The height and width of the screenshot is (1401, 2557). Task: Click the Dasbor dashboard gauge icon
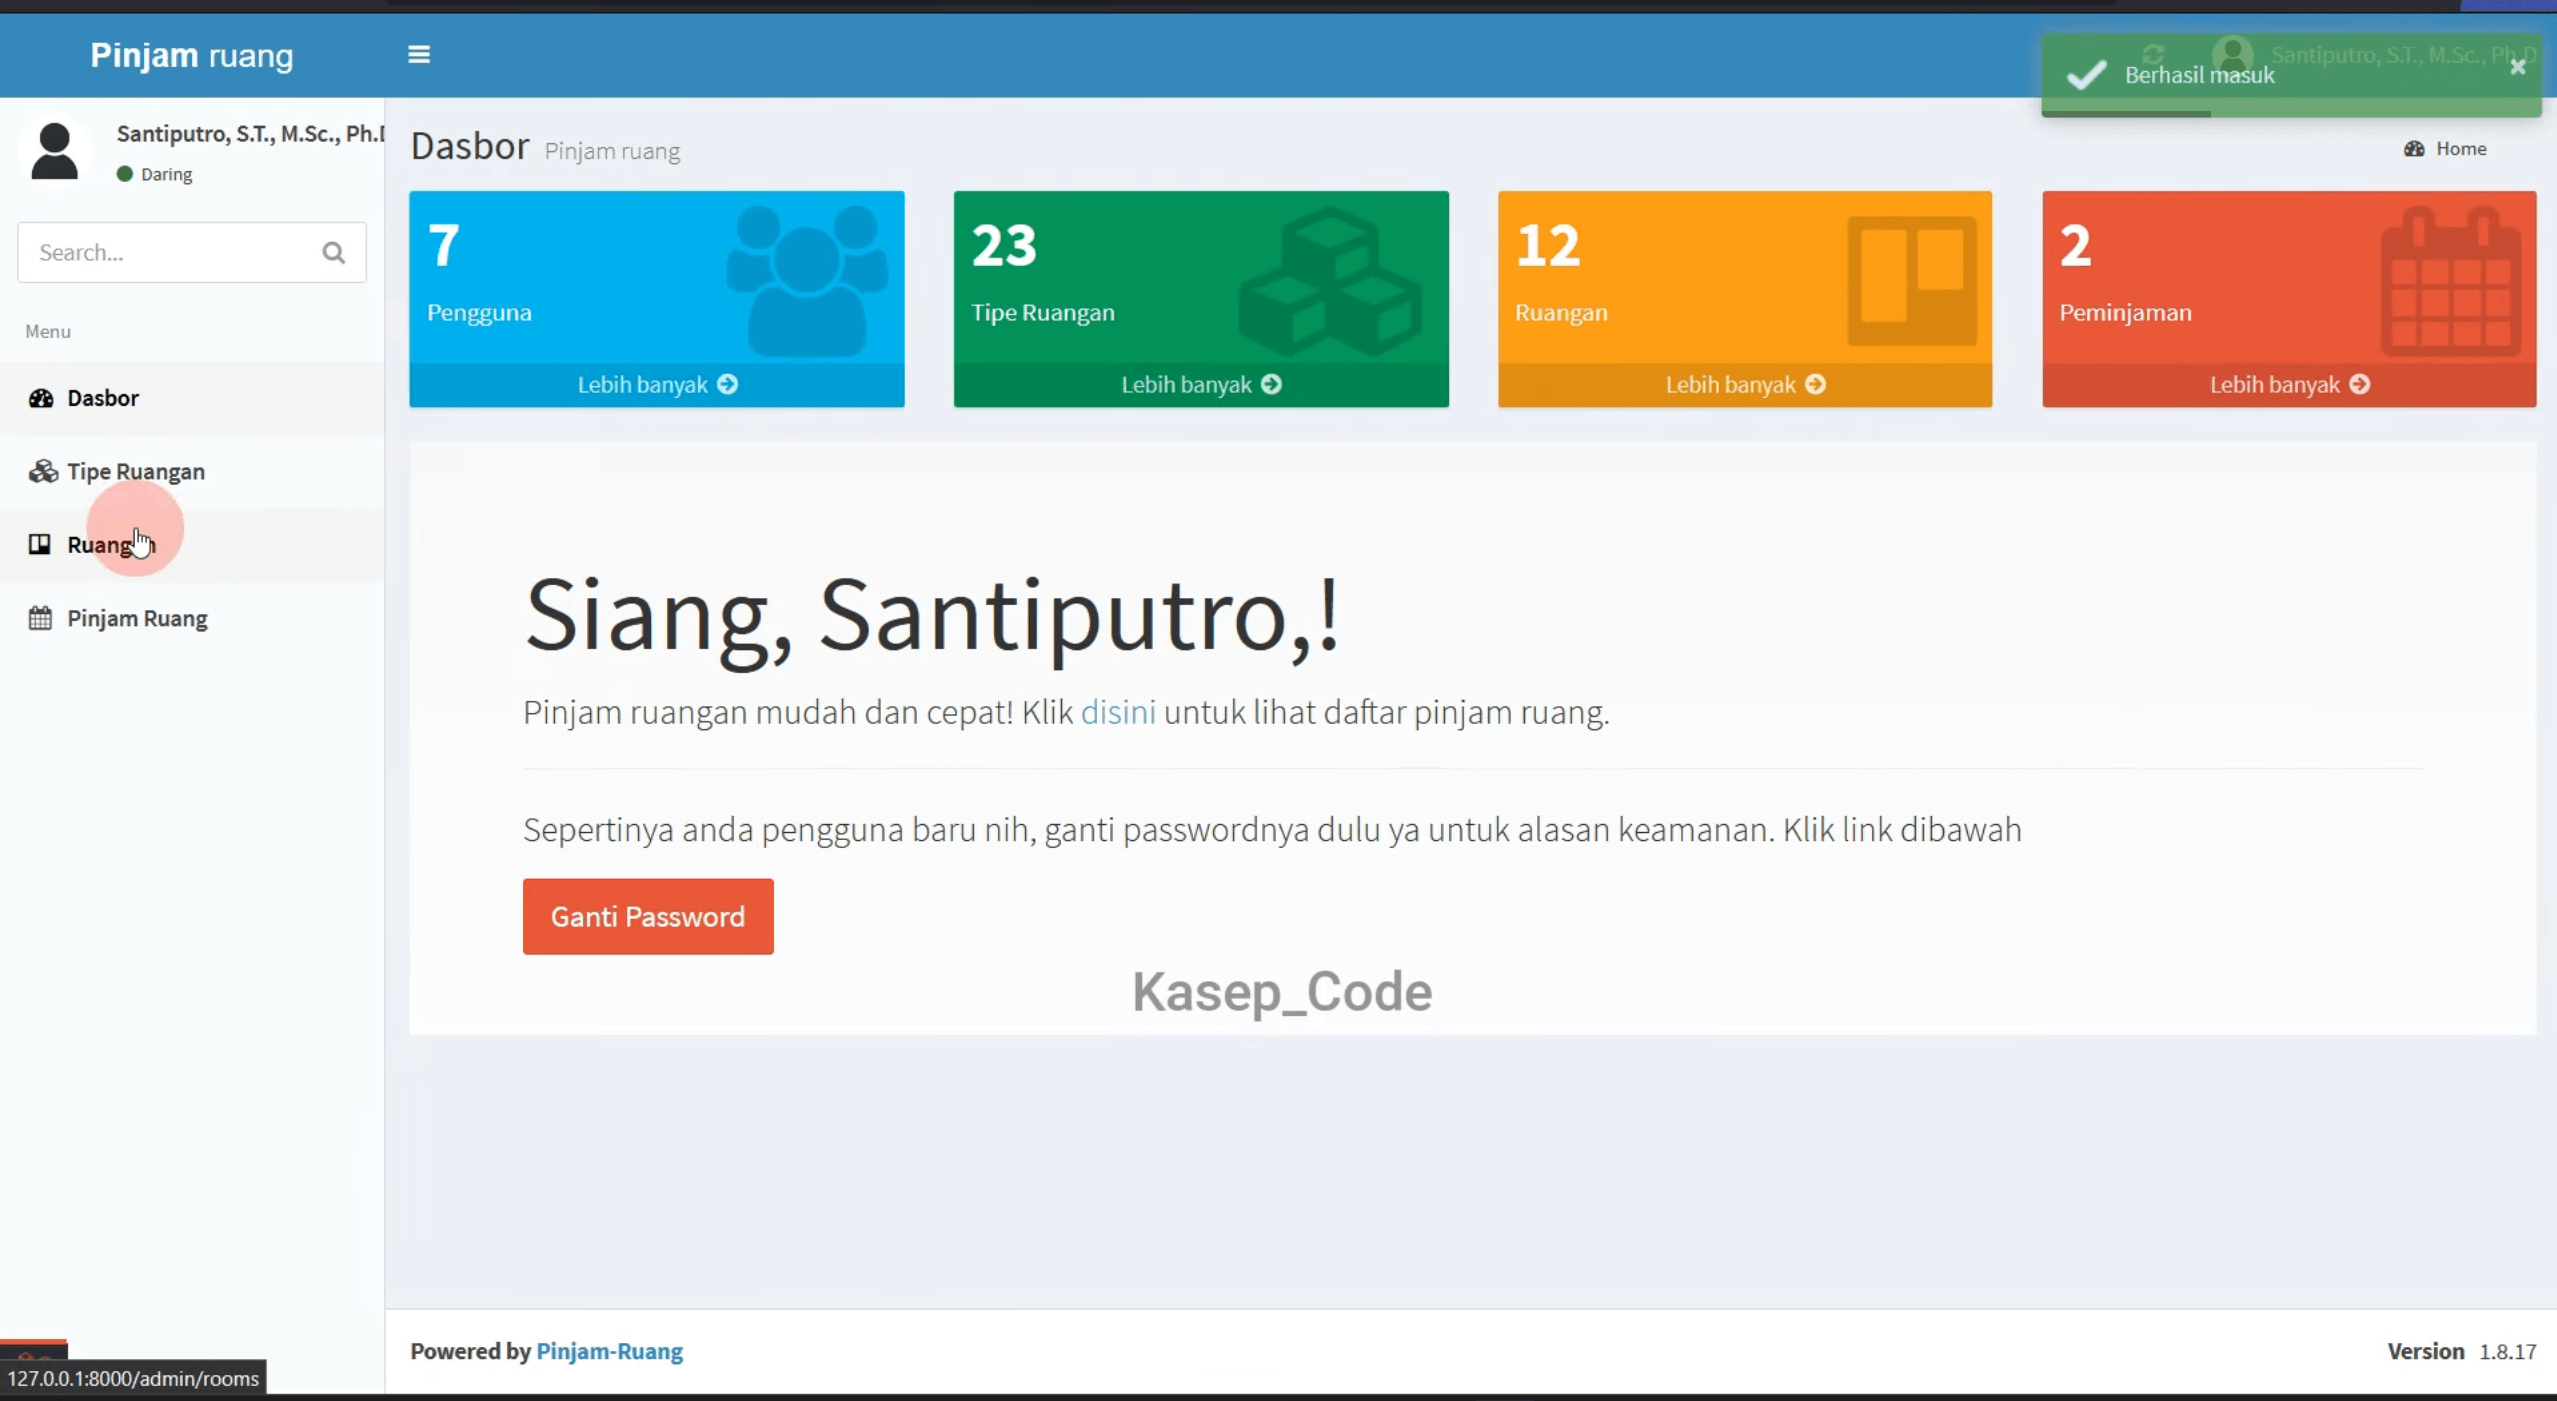41,398
